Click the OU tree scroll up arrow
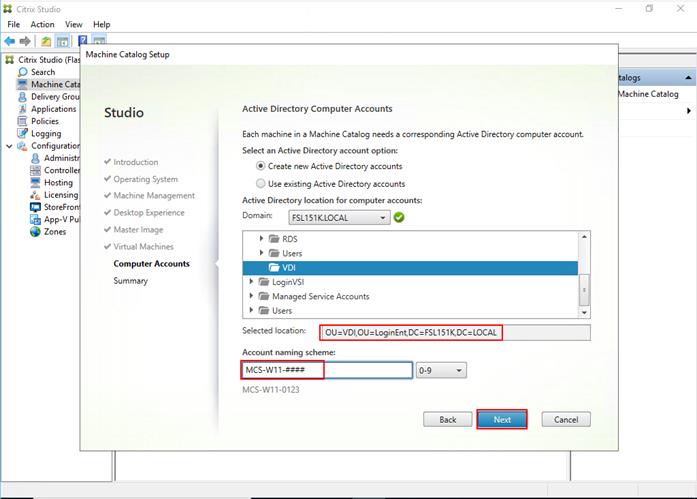The height and width of the screenshot is (499, 697). (584, 237)
